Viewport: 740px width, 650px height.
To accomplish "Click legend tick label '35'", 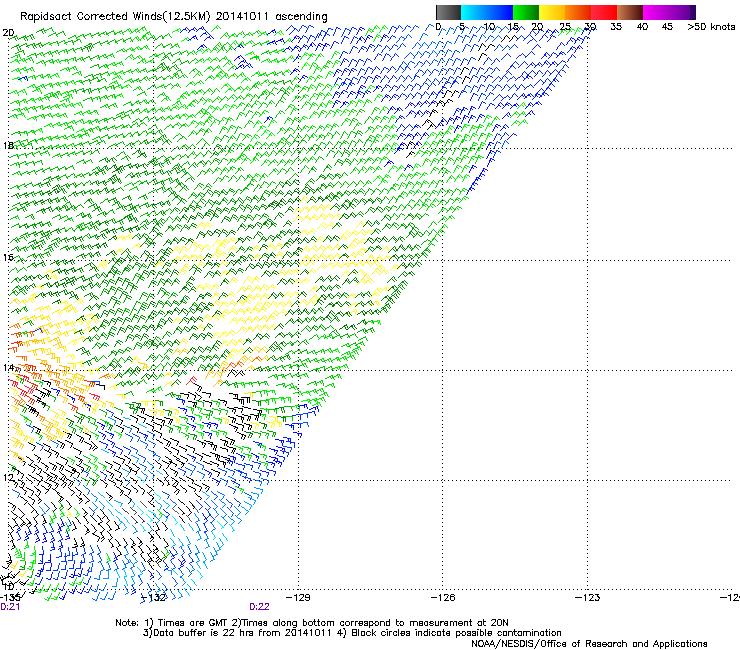I will [616, 26].
